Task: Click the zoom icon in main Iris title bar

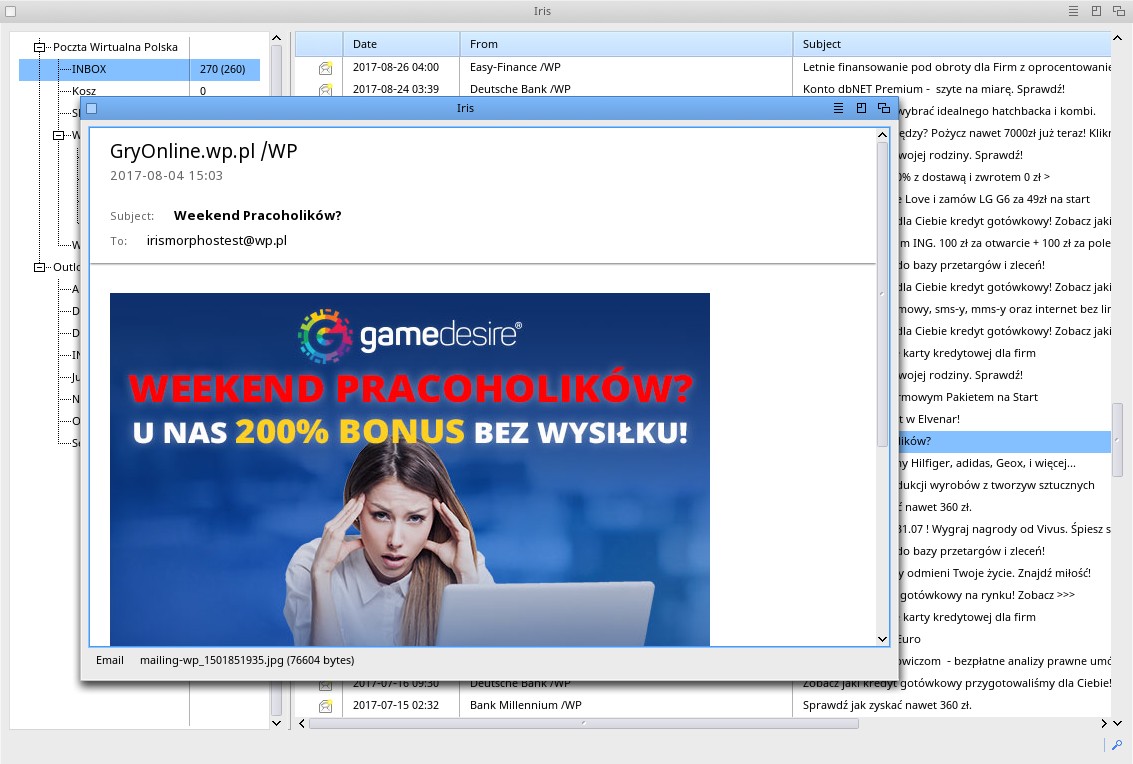Action: [1096, 11]
